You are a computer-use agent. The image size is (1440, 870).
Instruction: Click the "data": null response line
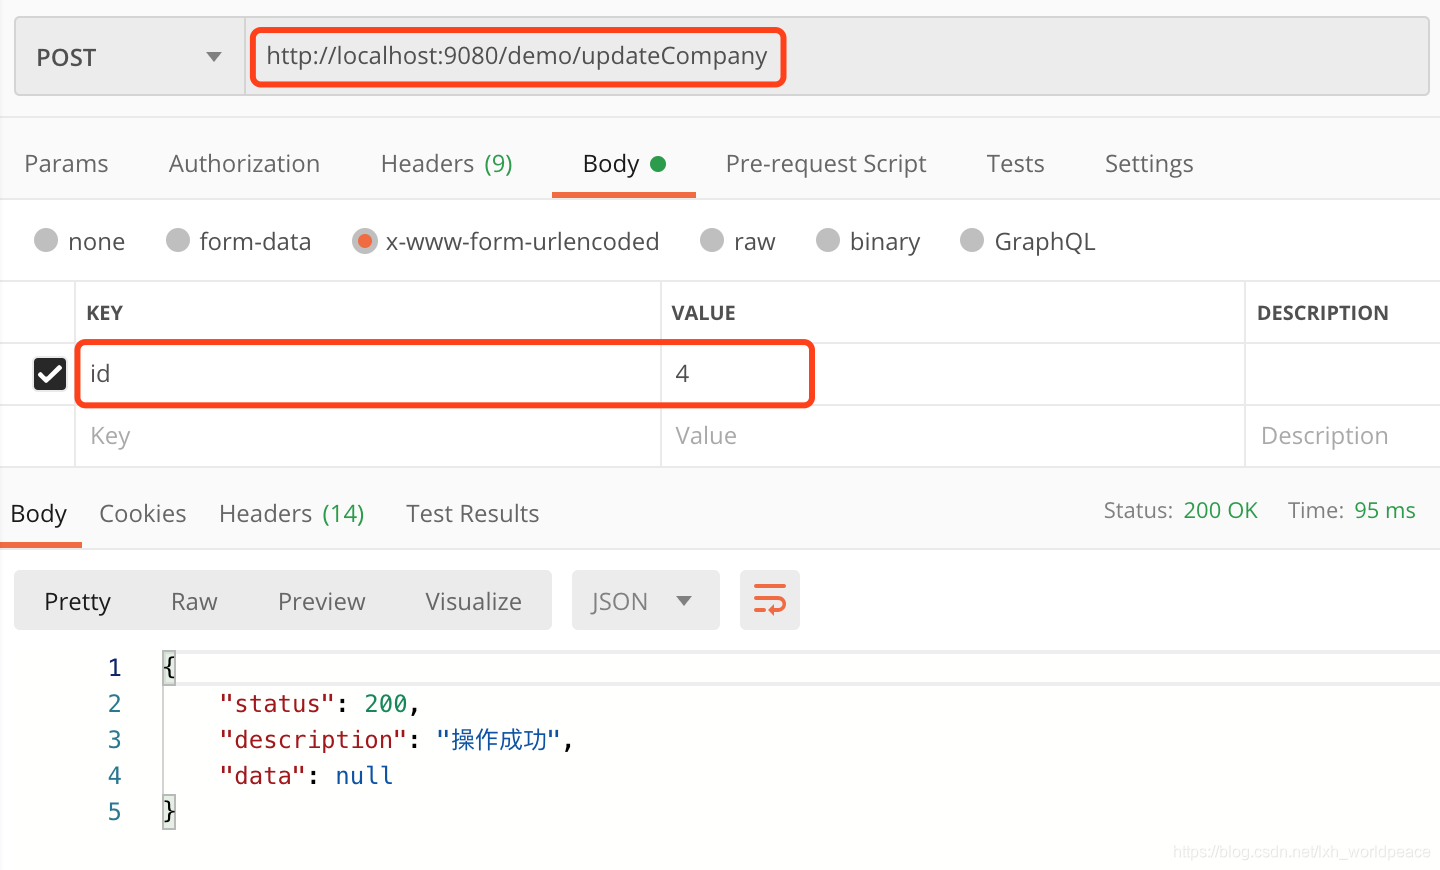pyautogui.click(x=306, y=776)
